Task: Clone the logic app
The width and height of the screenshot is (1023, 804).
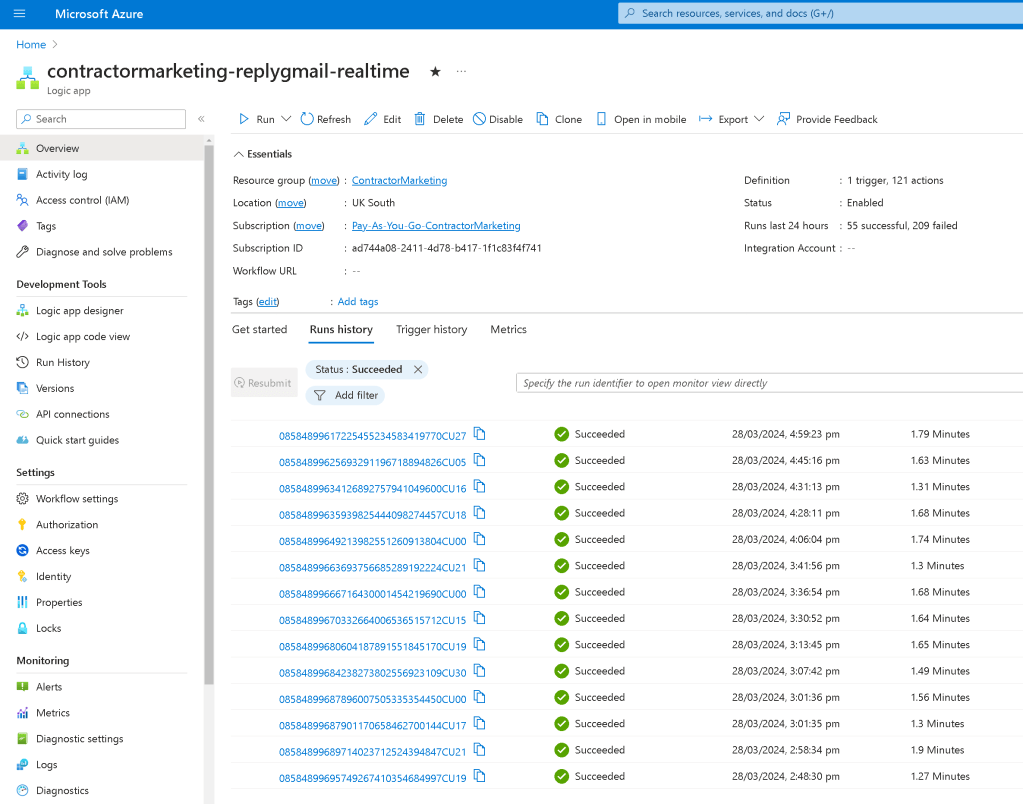Action: [x=559, y=119]
